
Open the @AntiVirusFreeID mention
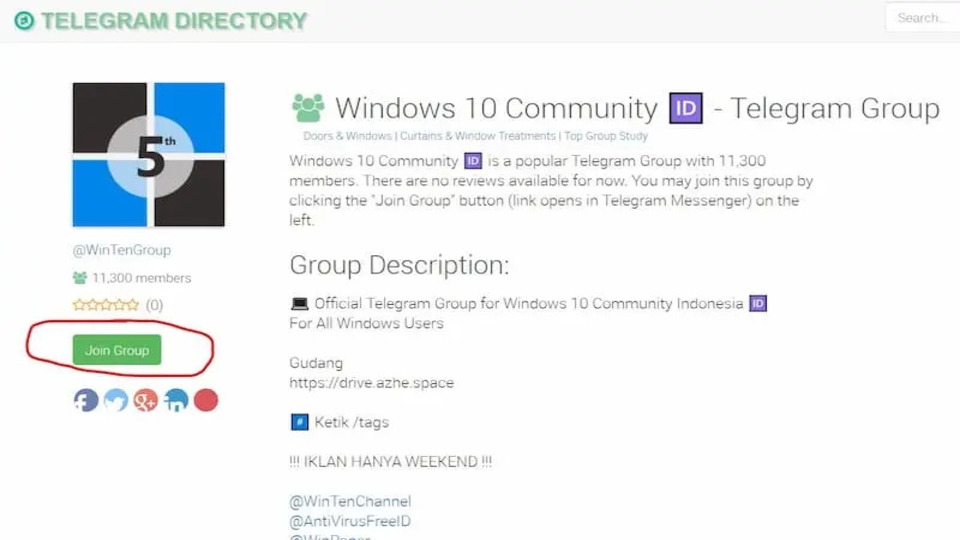(x=350, y=521)
